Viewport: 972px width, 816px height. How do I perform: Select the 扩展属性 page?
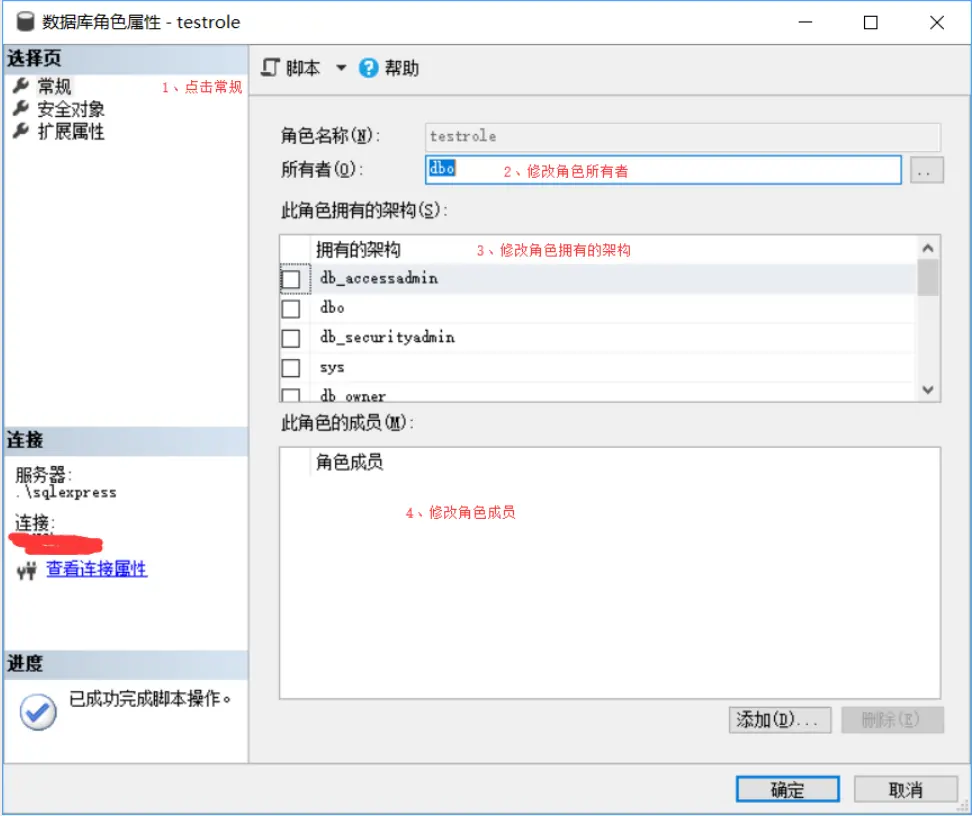[x=71, y=131]
